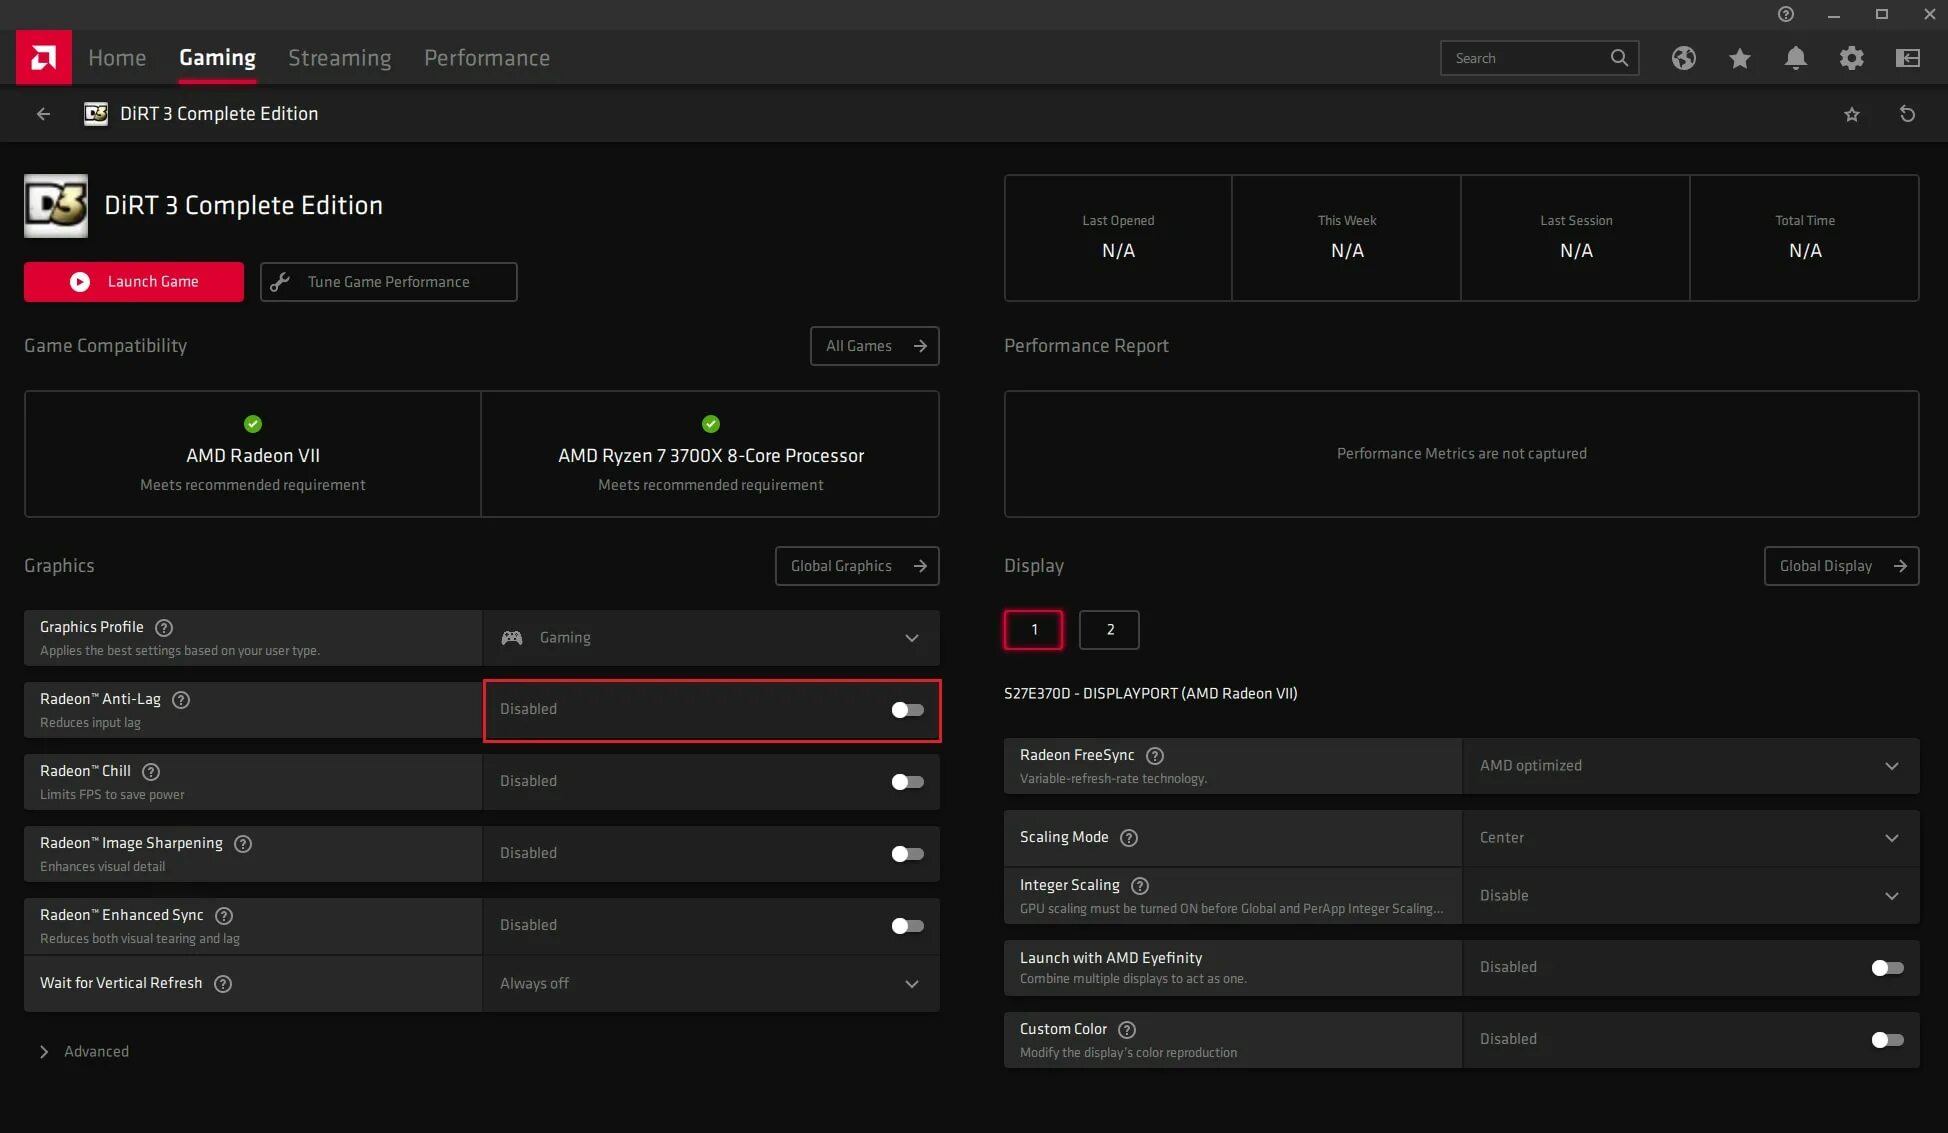Enable Radeon Image Sharpening toggle
Screen dimensions: 1948x1133
point(907,854)
